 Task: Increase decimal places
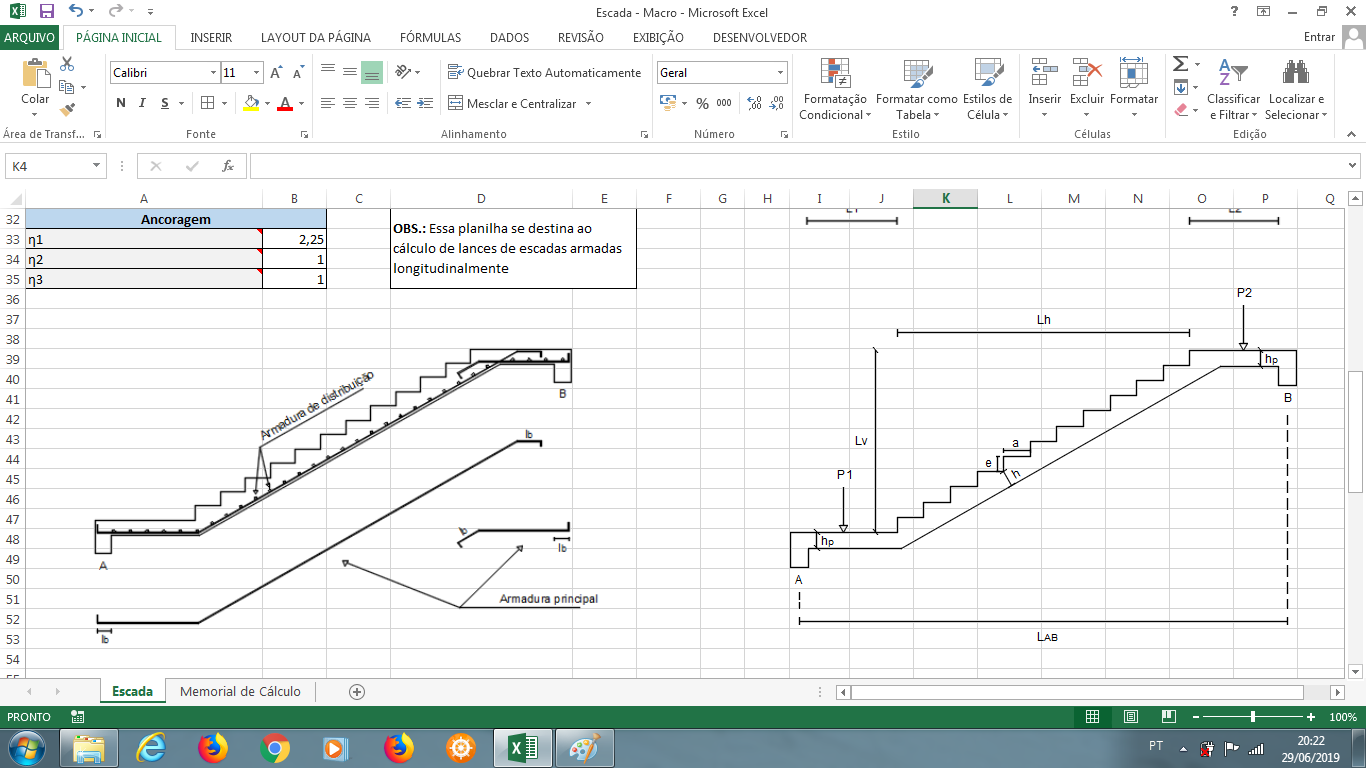pos(754,103)
